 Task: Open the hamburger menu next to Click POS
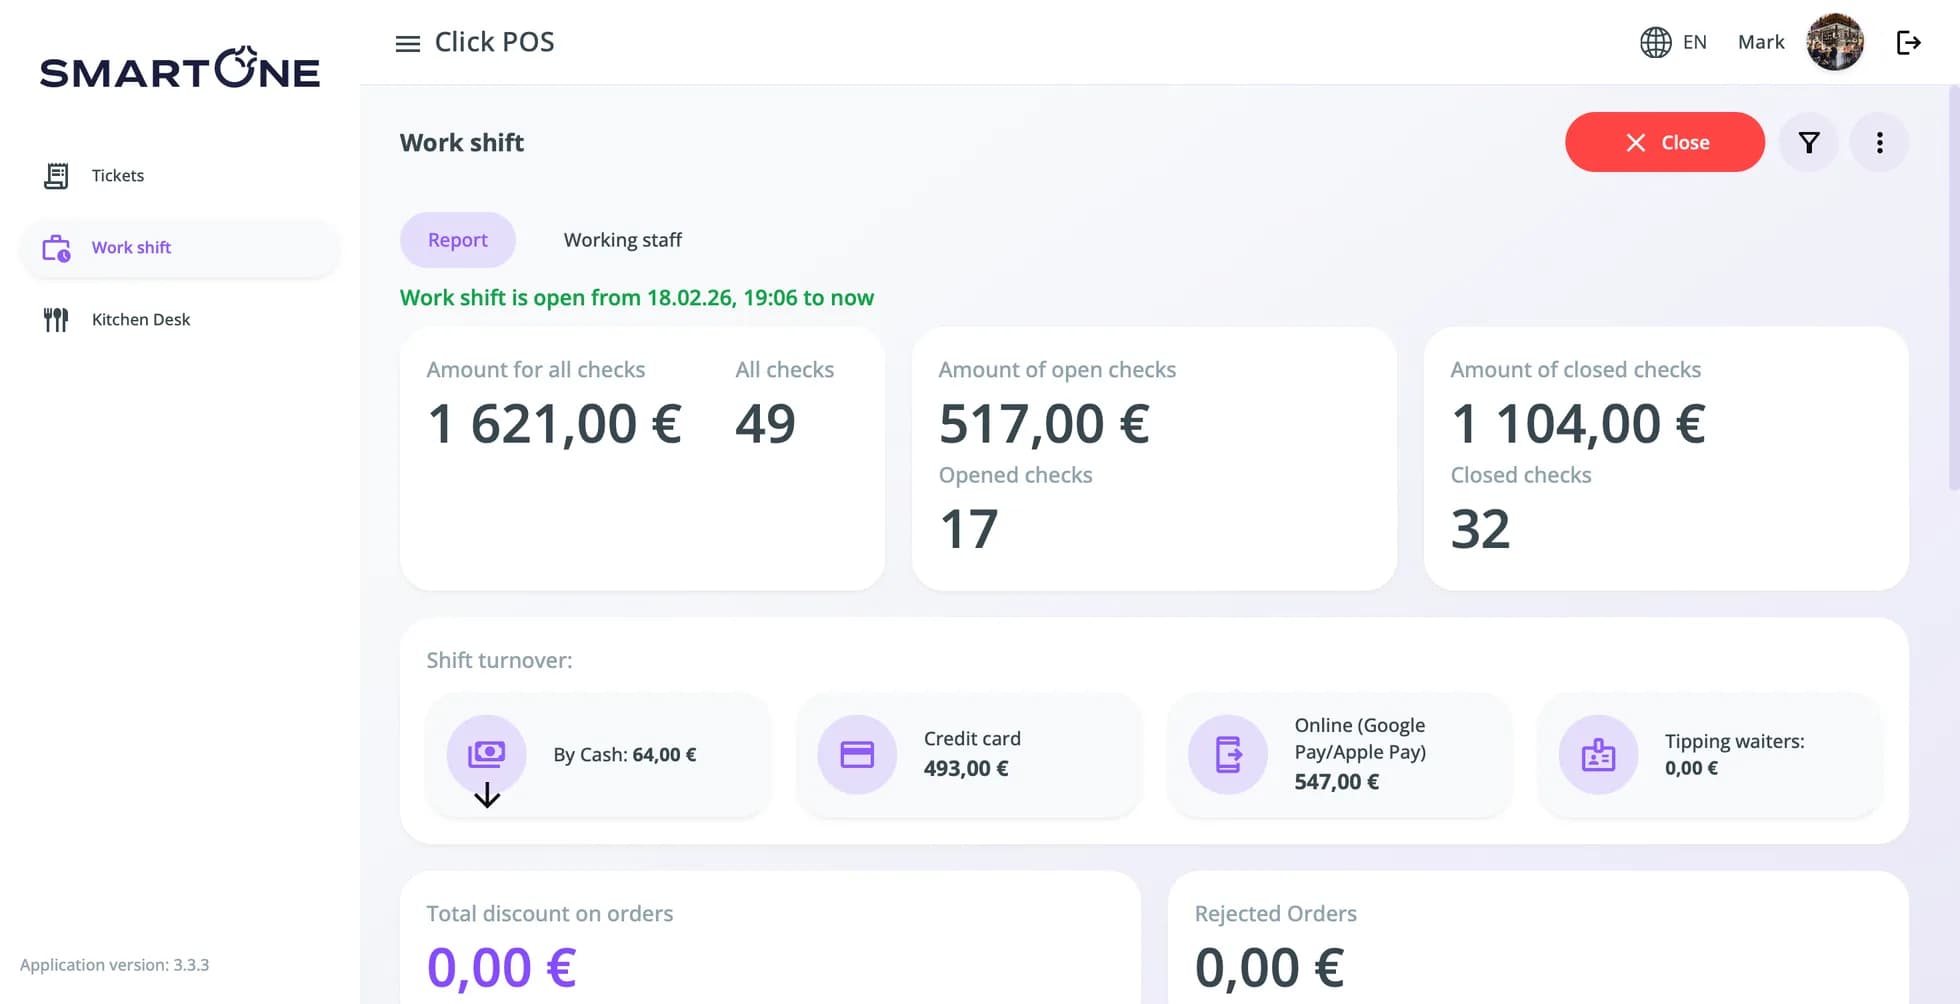click(407, 43)
